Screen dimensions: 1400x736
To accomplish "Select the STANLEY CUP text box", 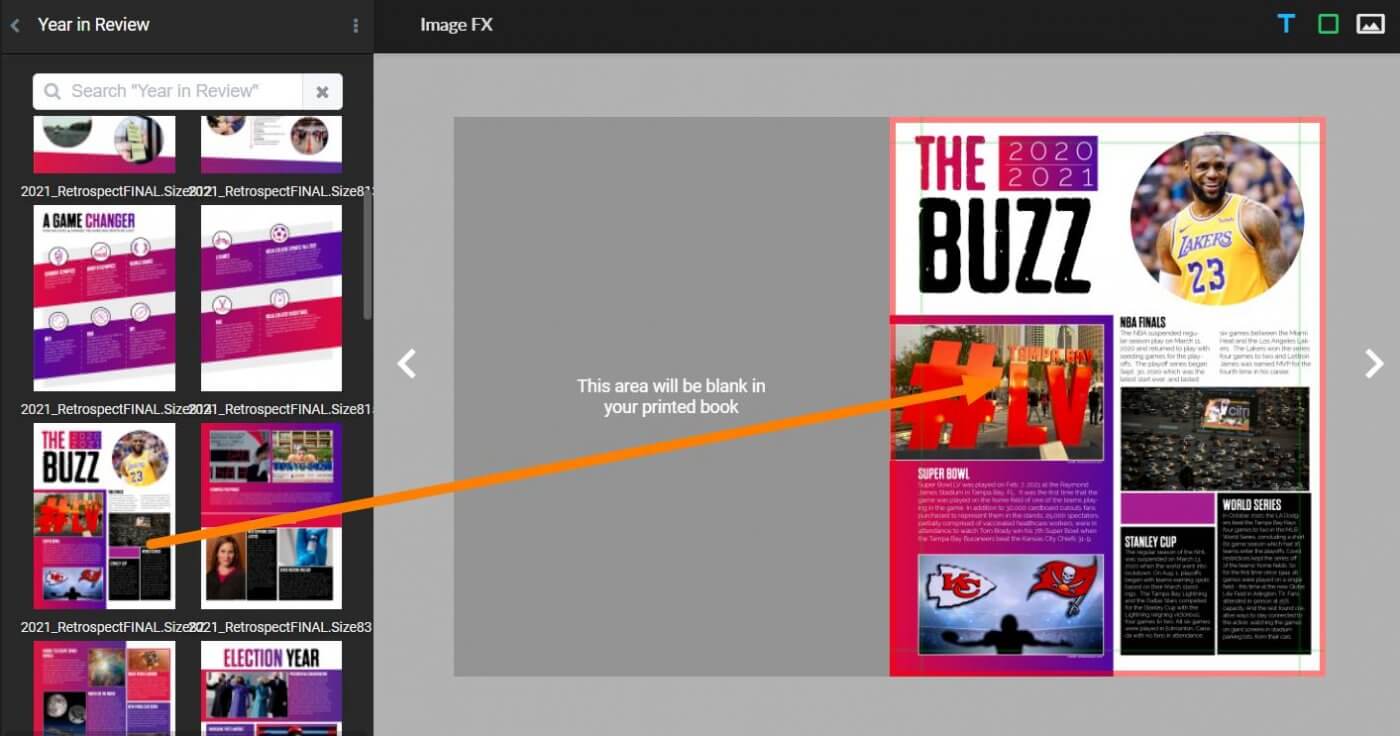I will [1166, 593].
